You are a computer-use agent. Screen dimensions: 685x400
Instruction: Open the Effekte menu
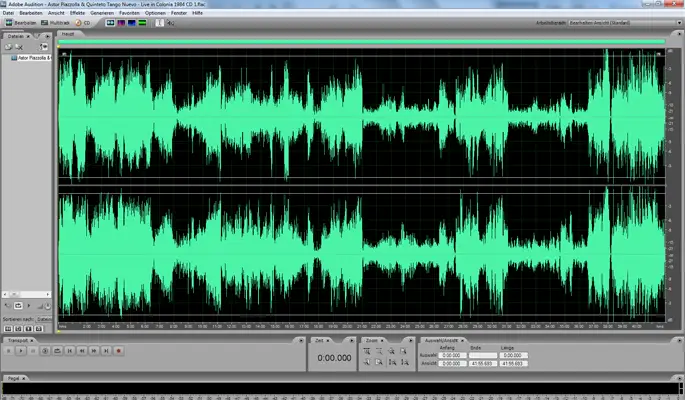[77, 13]
